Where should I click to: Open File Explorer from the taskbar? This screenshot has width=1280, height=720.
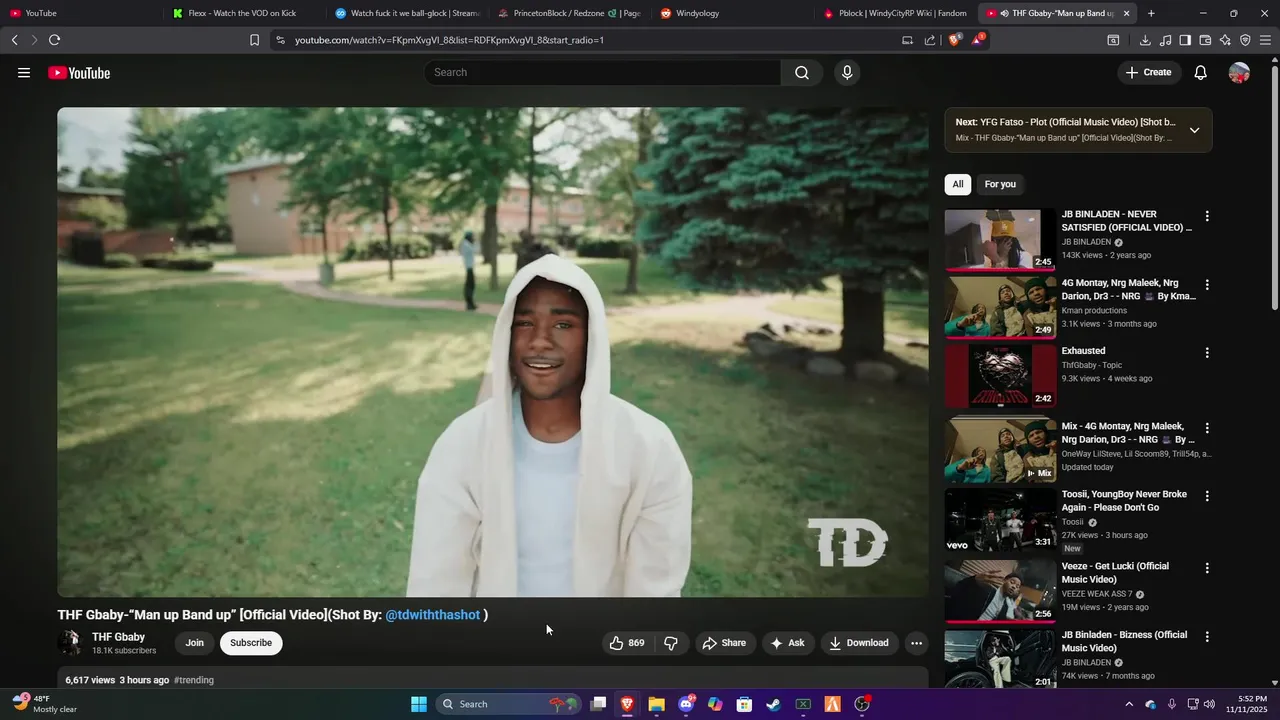tap(656, 704)
